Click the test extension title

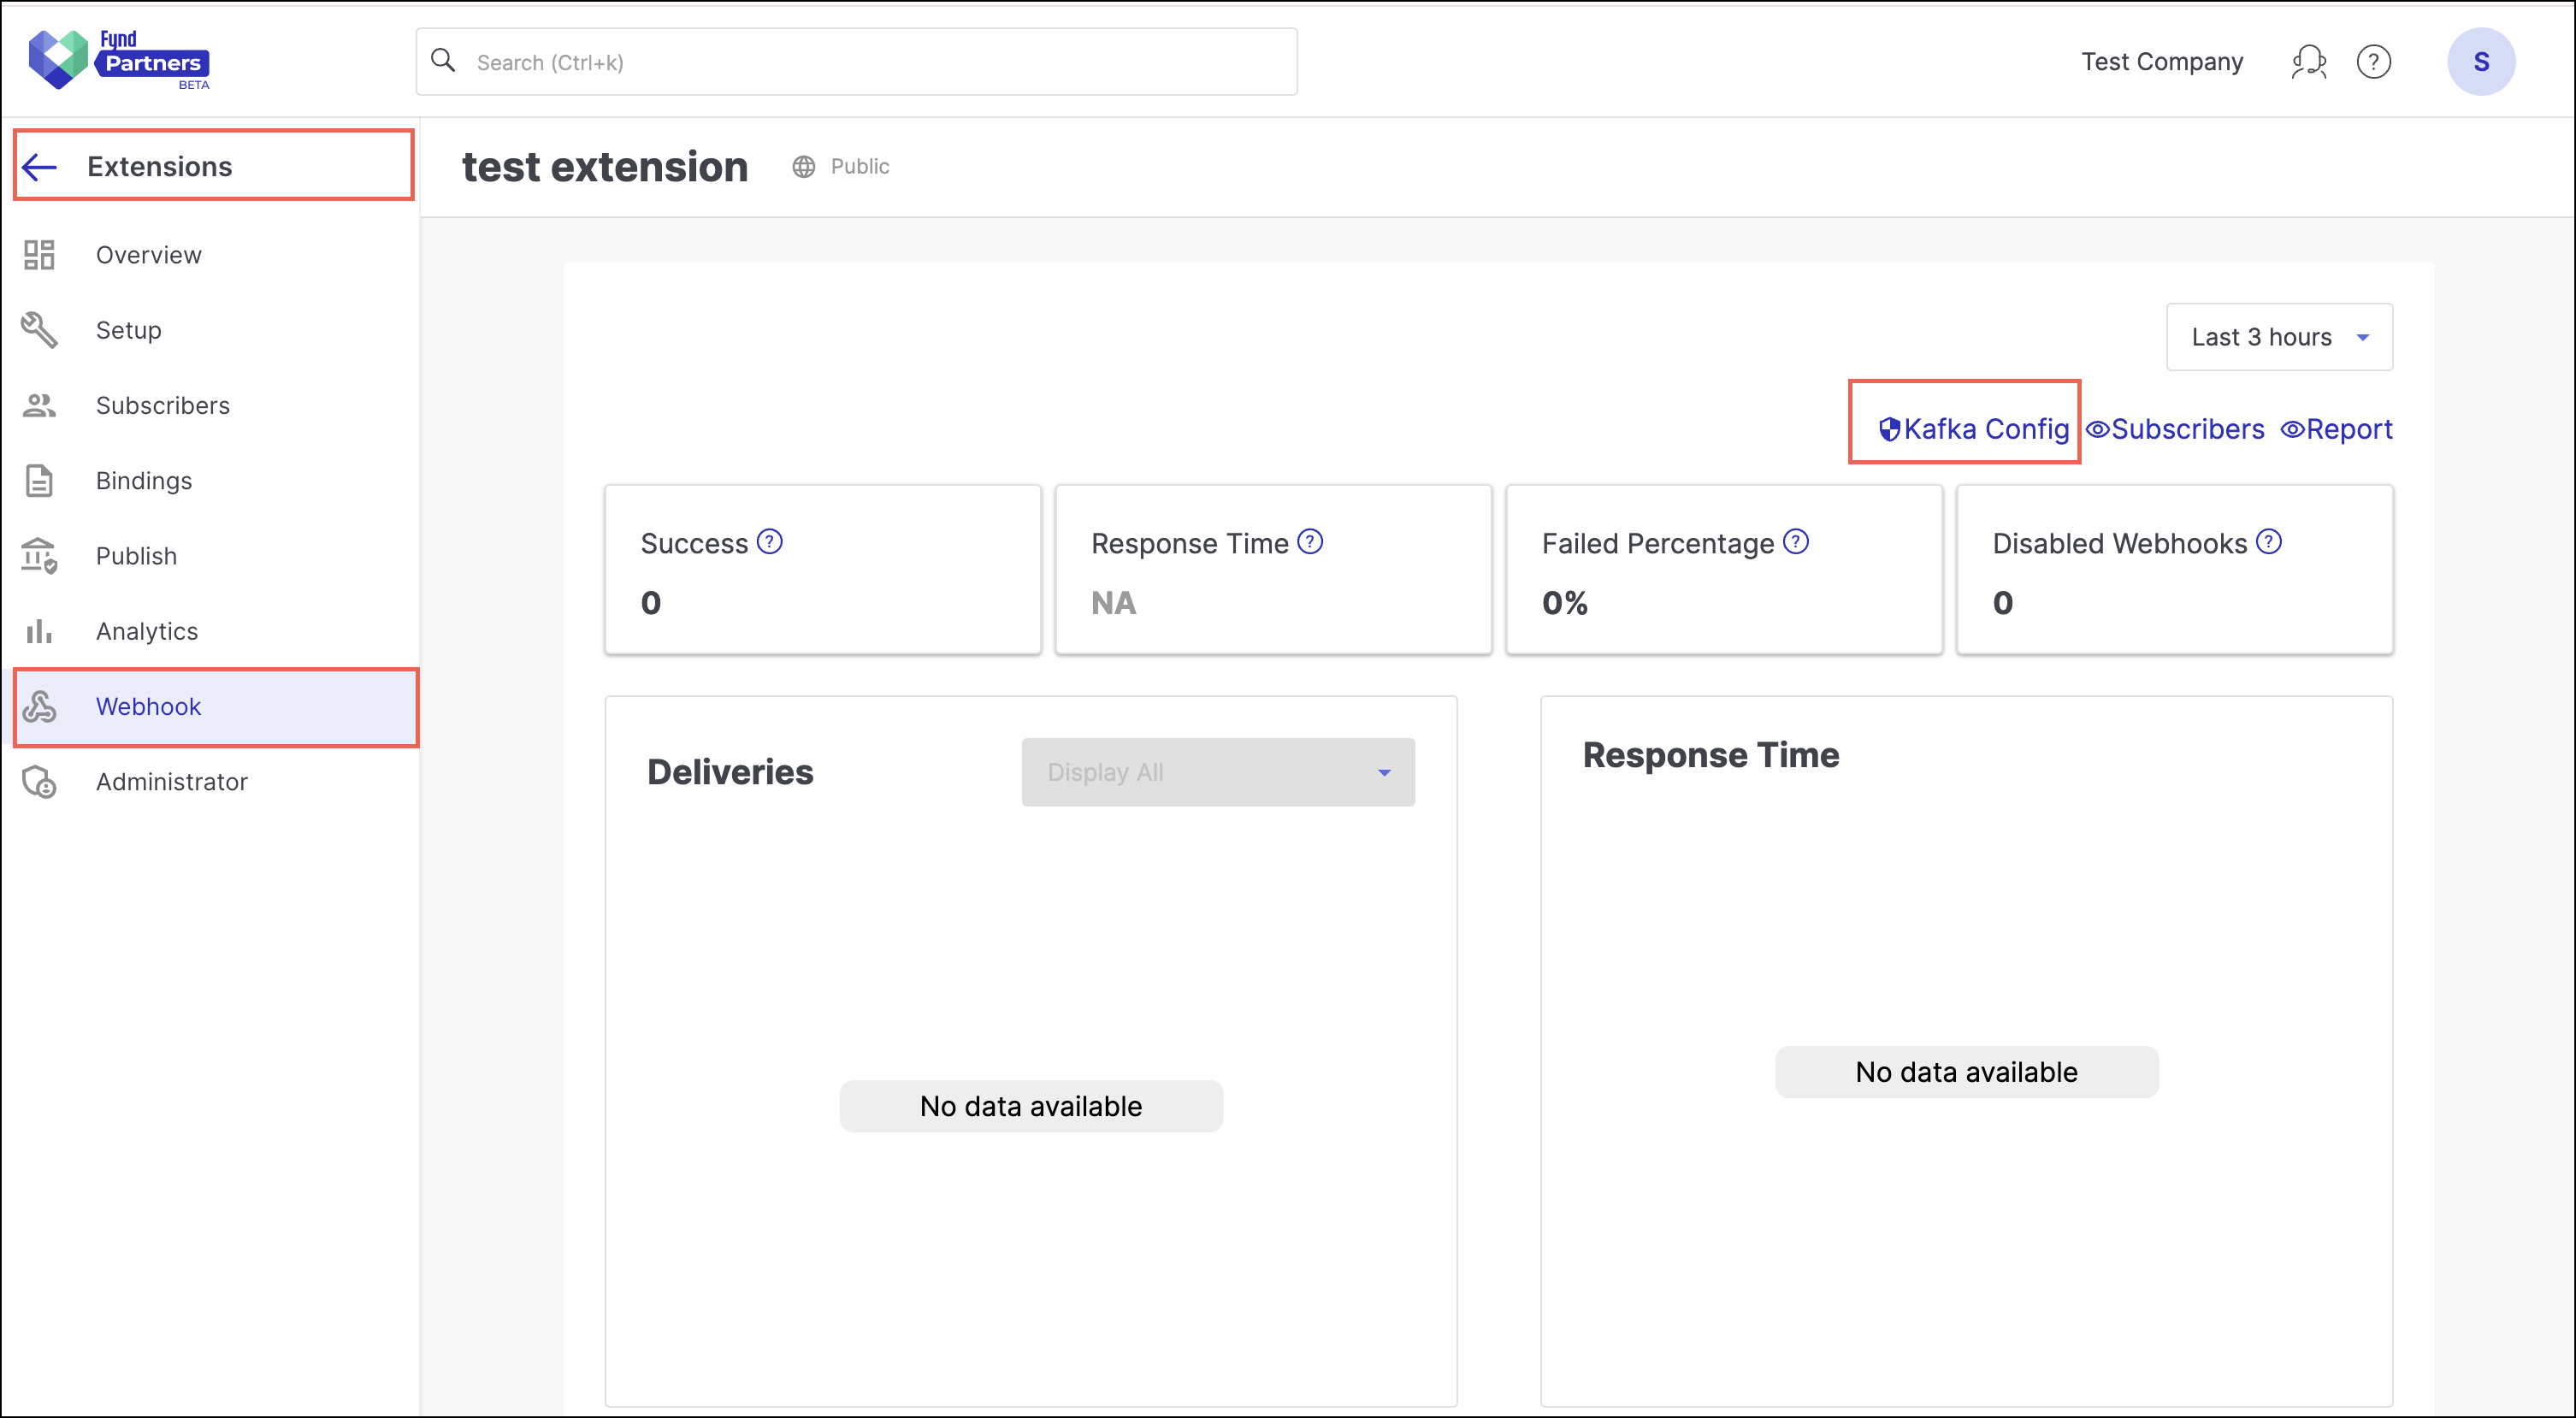click(x=605, y=166)
